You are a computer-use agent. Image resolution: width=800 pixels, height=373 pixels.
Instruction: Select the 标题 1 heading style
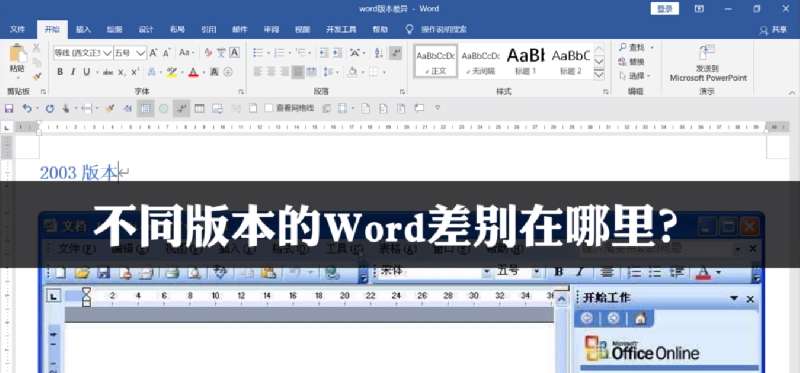pos(526,61)
